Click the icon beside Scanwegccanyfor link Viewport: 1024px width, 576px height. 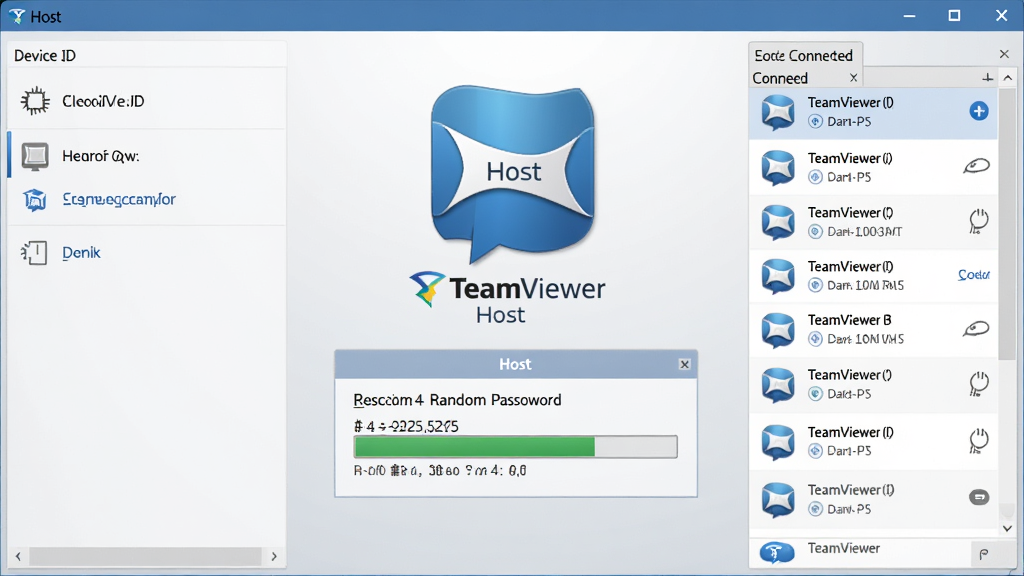coord(35,199)
